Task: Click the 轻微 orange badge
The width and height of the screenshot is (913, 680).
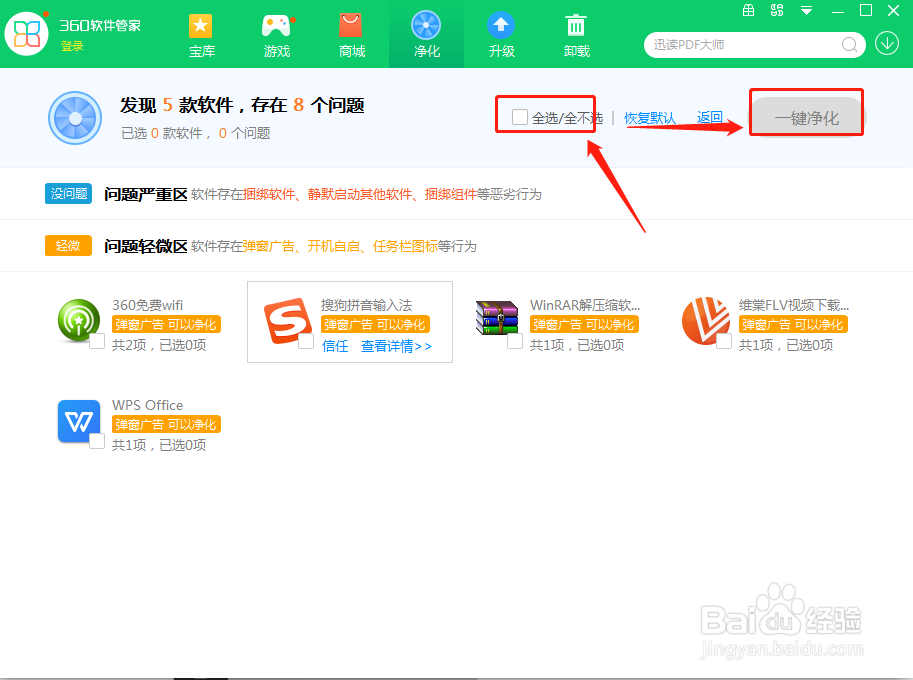Action: [68, 246]
